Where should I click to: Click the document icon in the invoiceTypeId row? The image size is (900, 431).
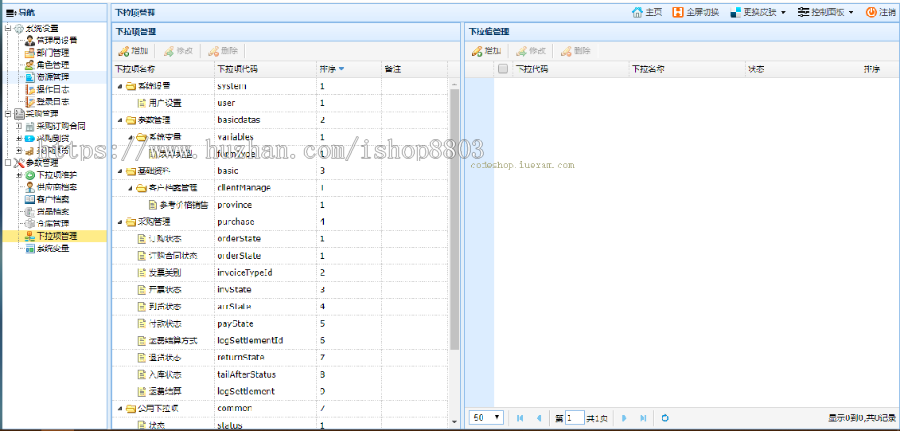tap(142, 273)
